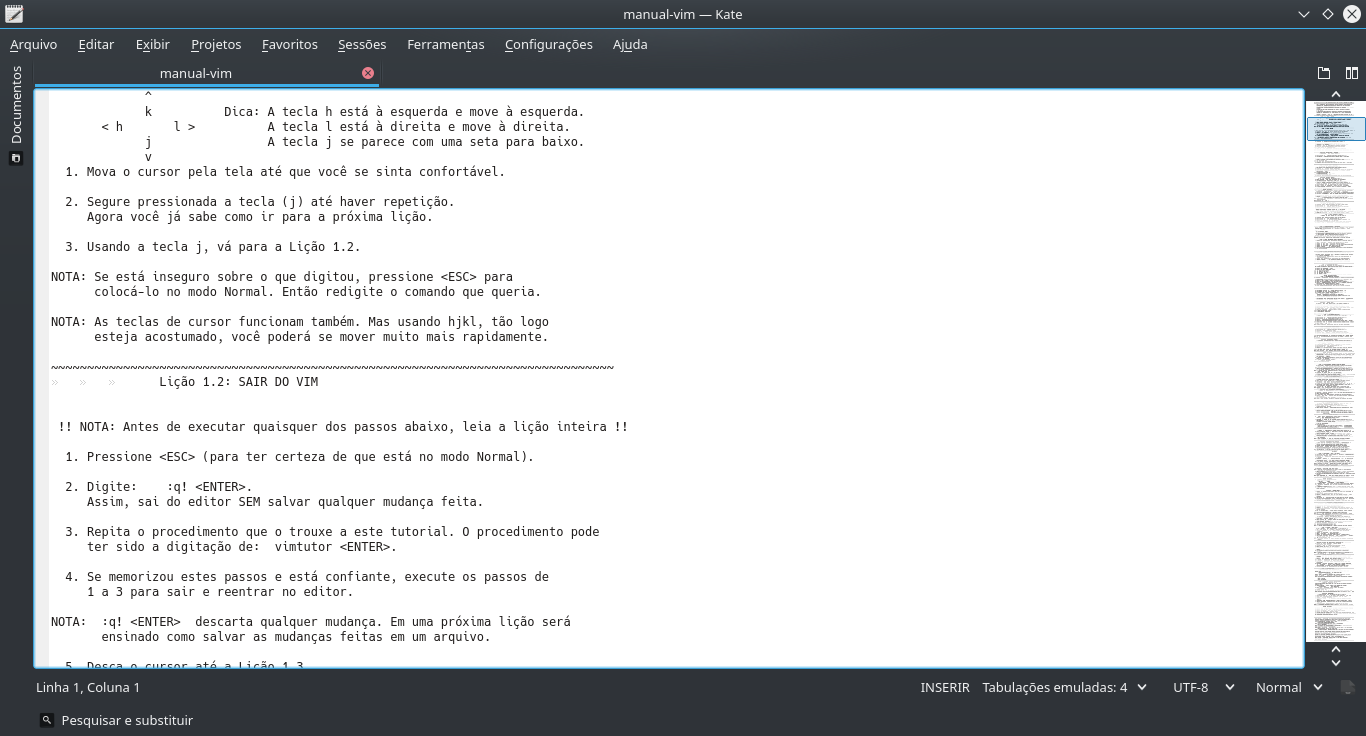Viewport: 1366px width, 736px height.
Task: Click the magnifier icon beside Pesquisar e substituir
Action: 47,720
